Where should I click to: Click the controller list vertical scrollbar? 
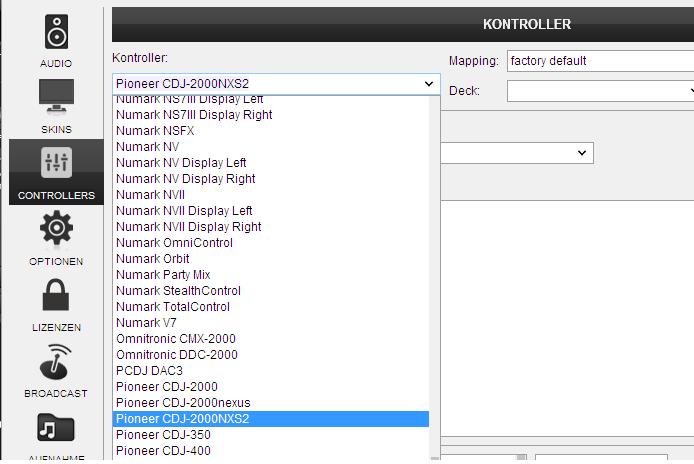pyautogui.click(x=434, y=277)
